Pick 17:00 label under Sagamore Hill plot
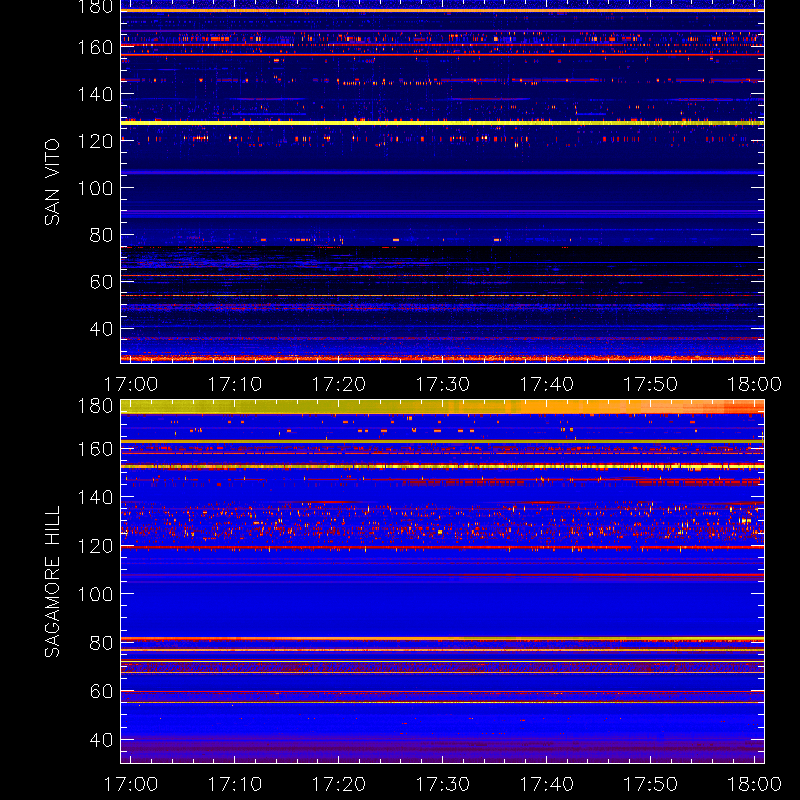800x800 pixels. click(x=131, y=784)
